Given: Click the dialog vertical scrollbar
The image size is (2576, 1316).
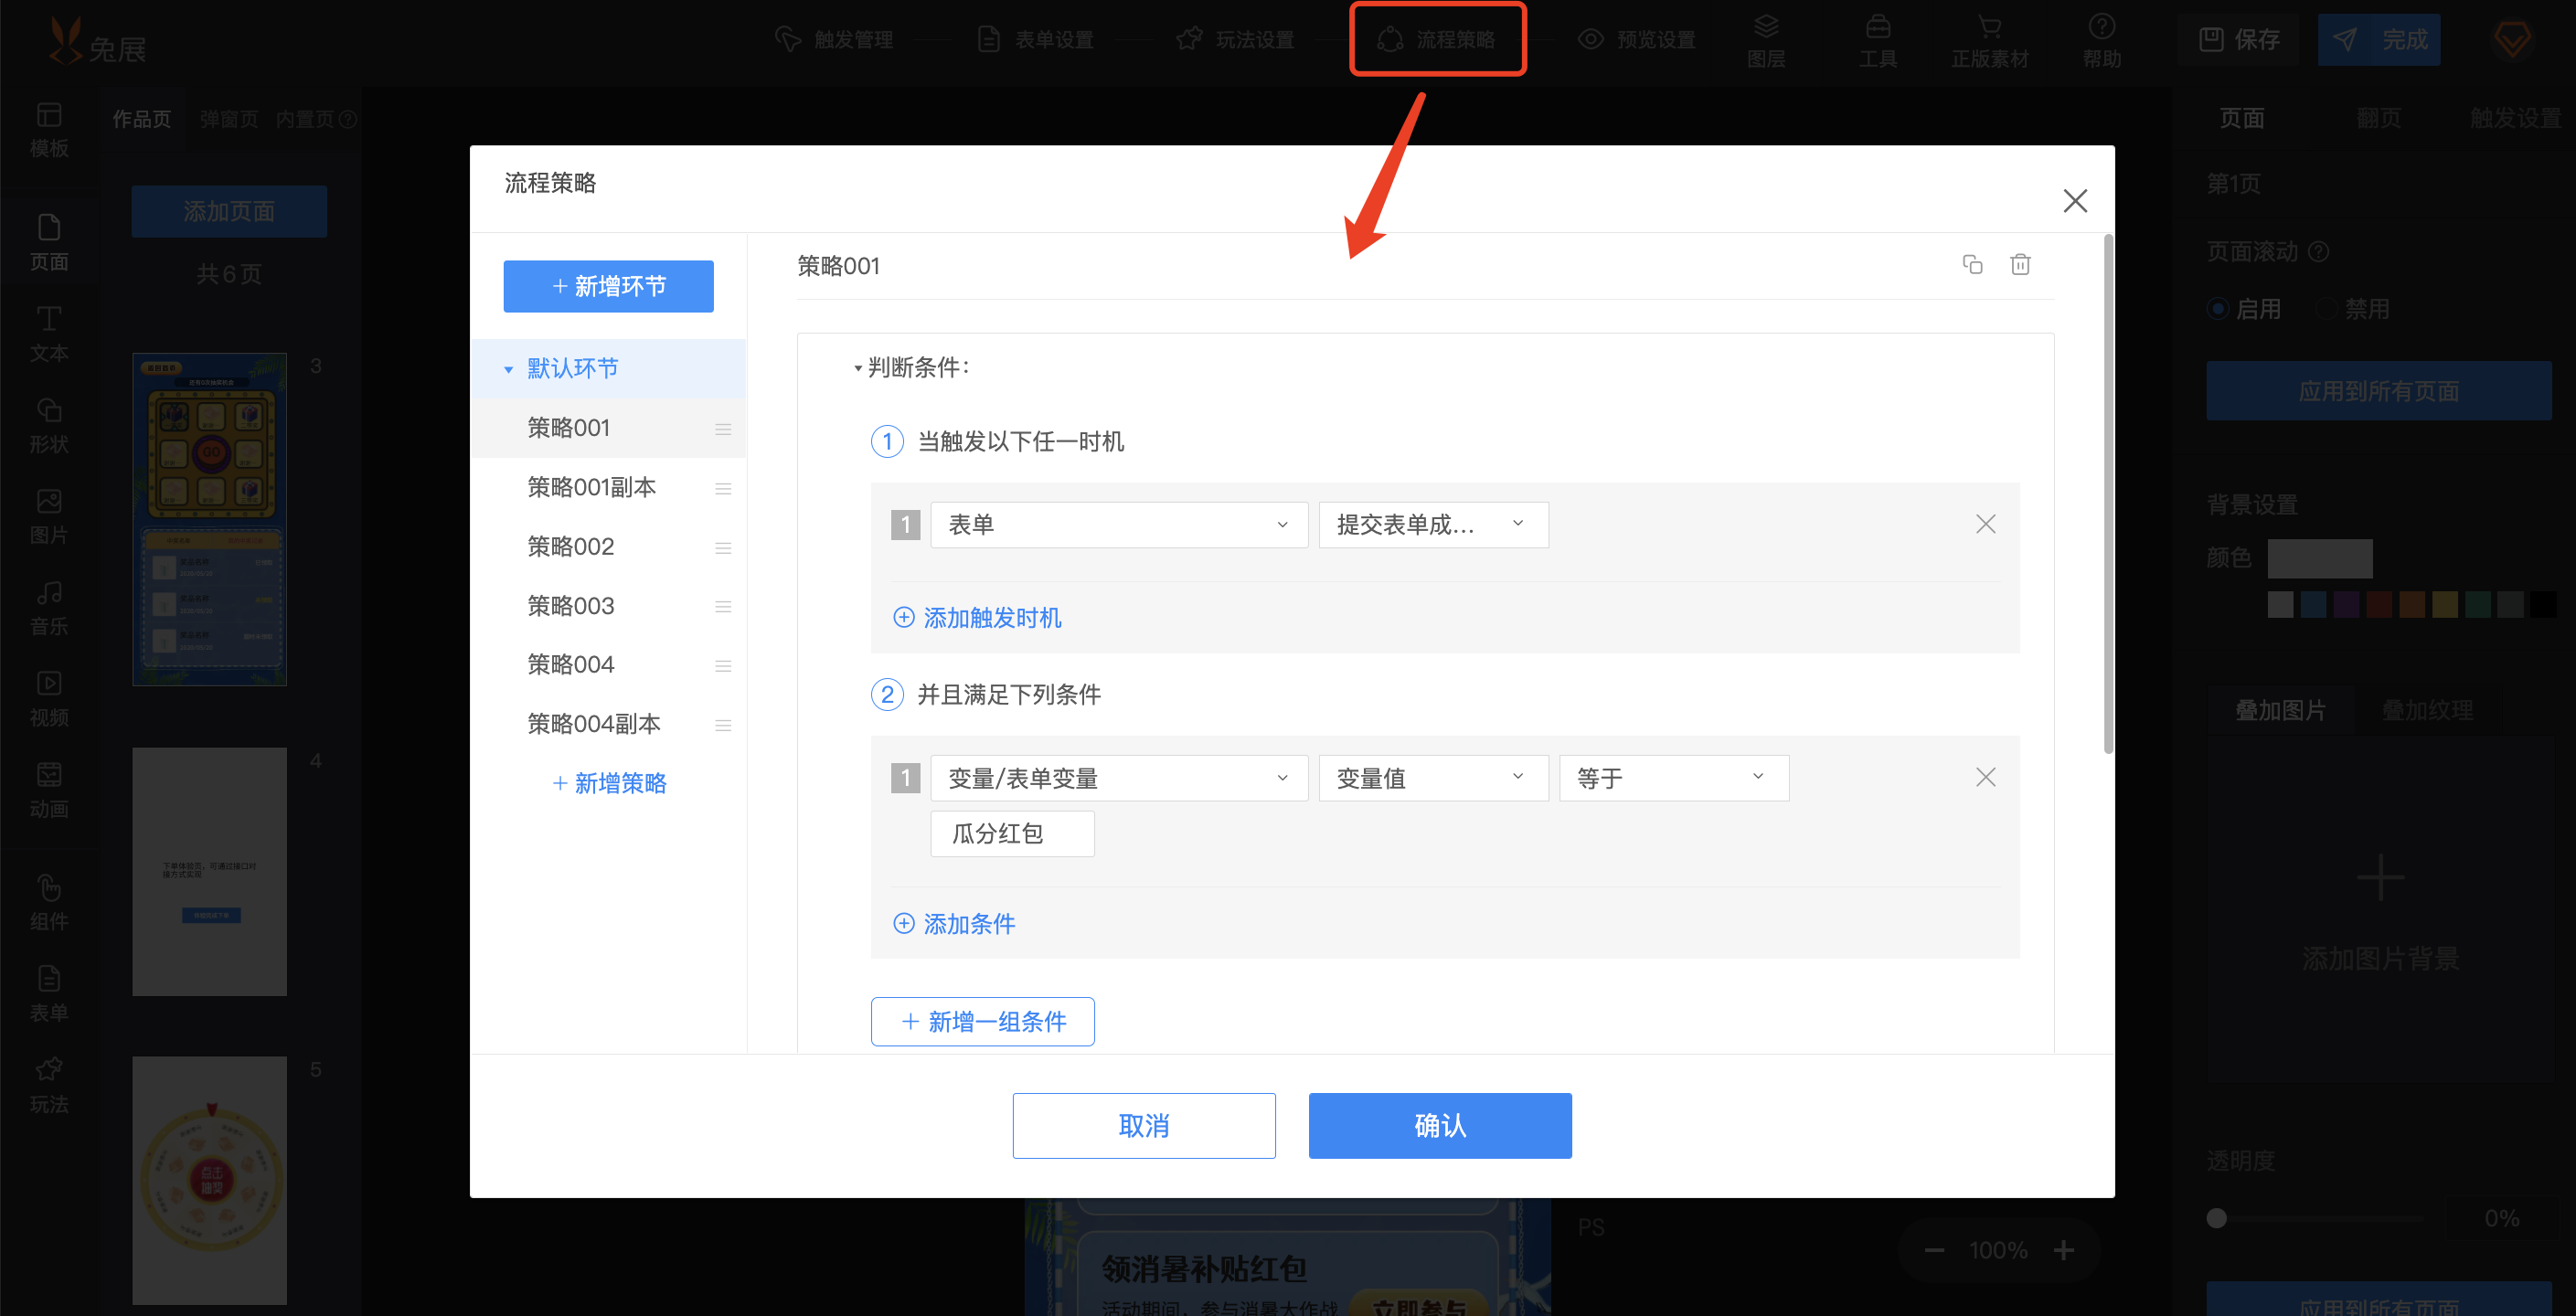Looking at the screenshot, I should tap(2108, 494).
